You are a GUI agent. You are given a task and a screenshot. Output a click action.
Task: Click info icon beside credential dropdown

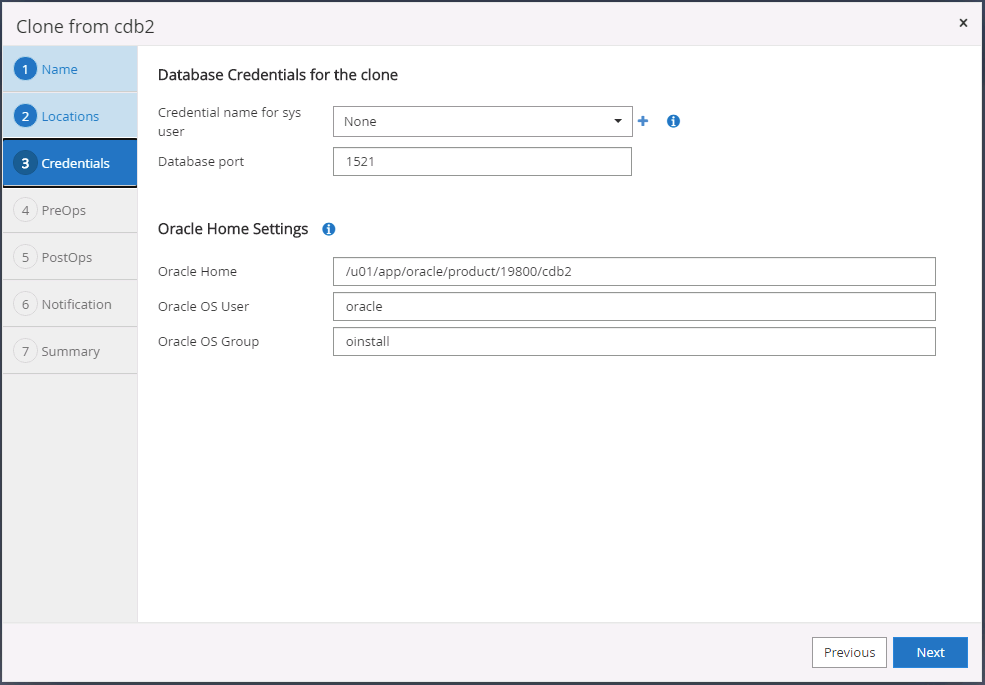[x=673, y=121]
